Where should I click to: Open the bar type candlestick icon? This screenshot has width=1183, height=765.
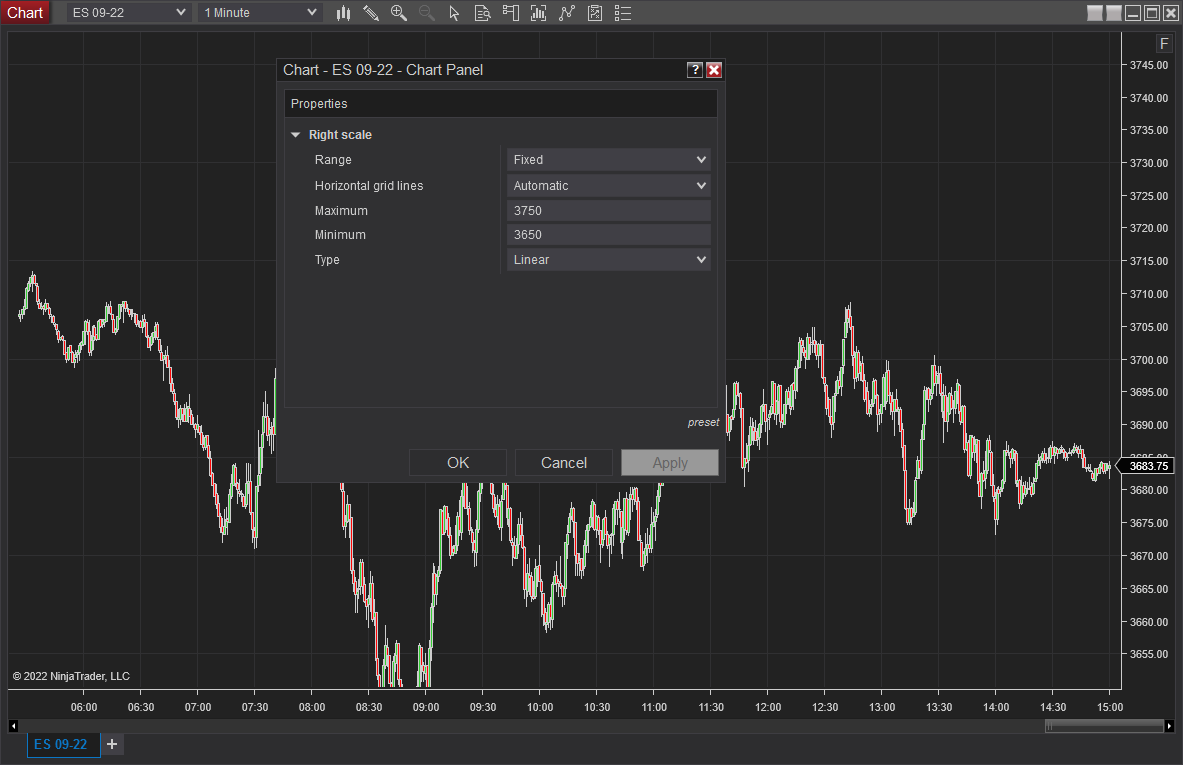tap(343, 13)
